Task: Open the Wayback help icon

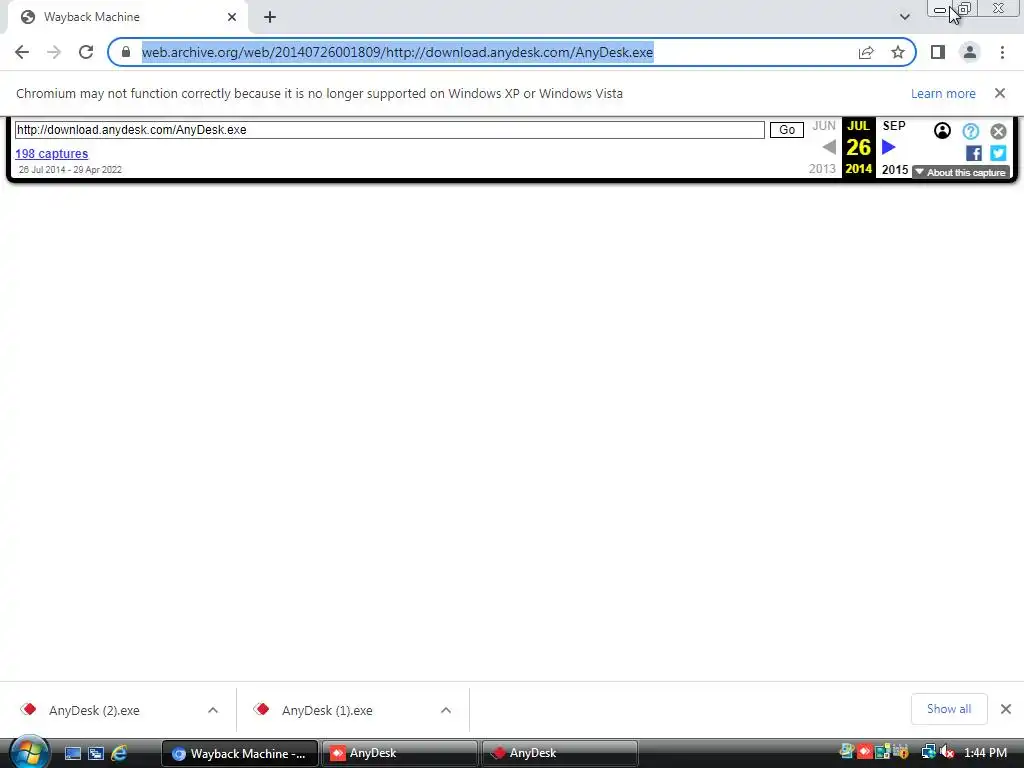Action: click(x=970, y=131)
